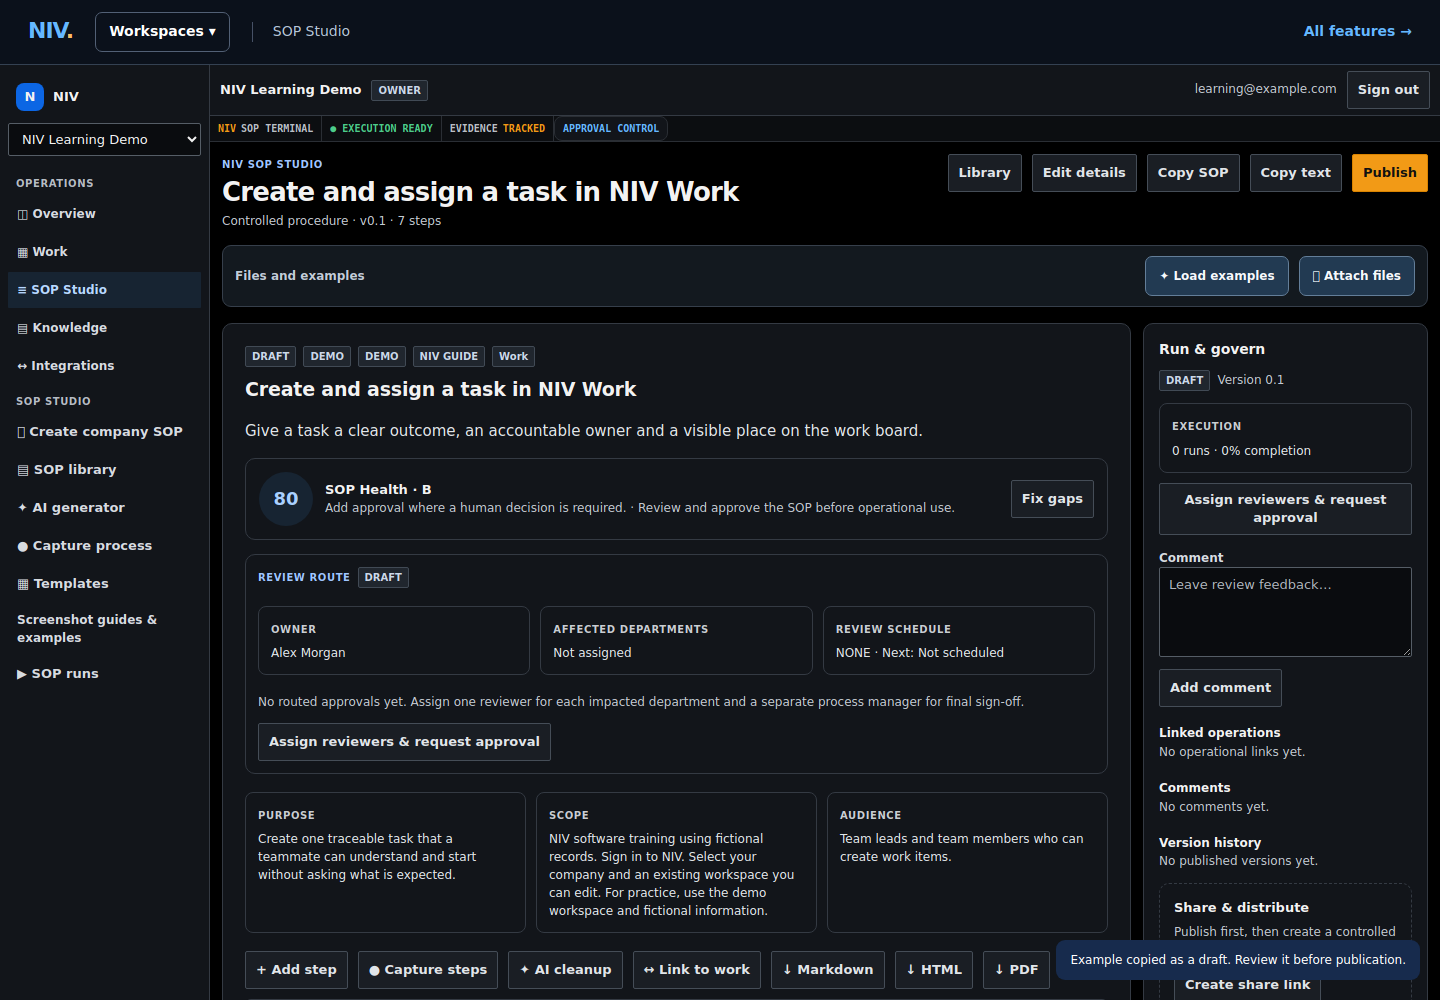Image resolution: width=1440 pixels, height=1000 pixels.
Task: Click Assign reviewers button in review route
Action: 404,742
